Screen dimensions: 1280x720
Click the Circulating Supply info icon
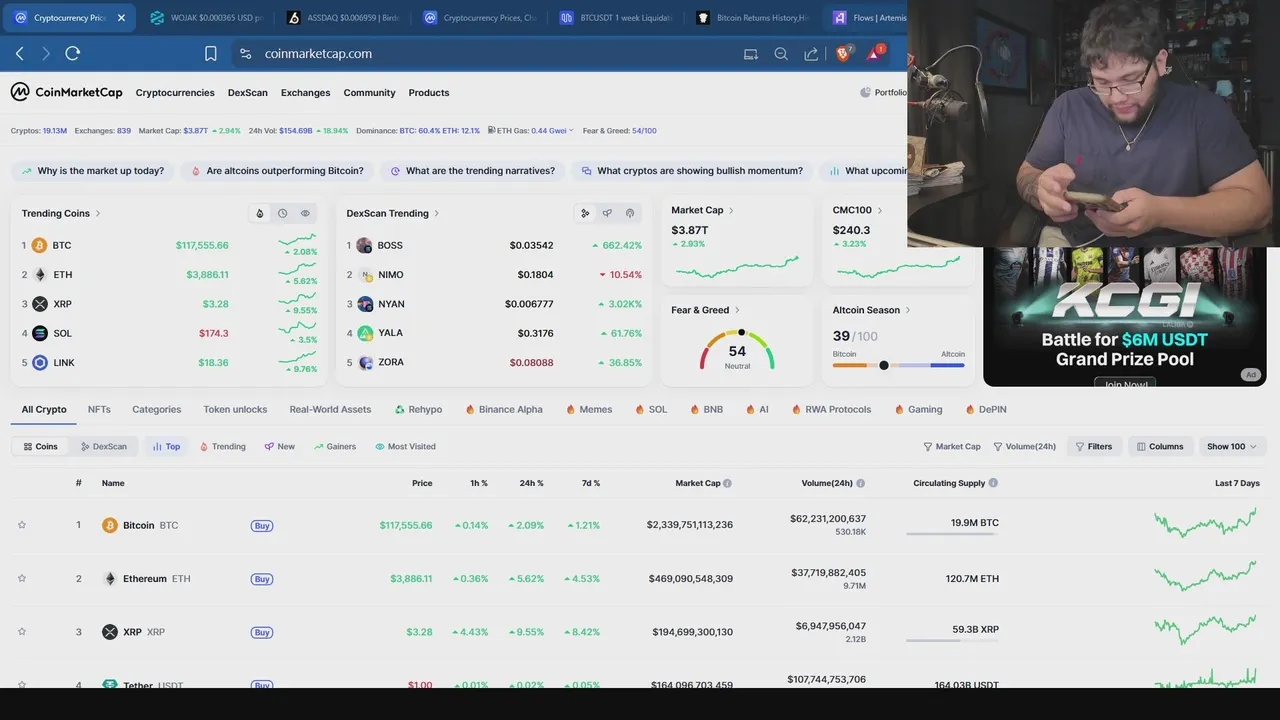(x=993, y=483)
